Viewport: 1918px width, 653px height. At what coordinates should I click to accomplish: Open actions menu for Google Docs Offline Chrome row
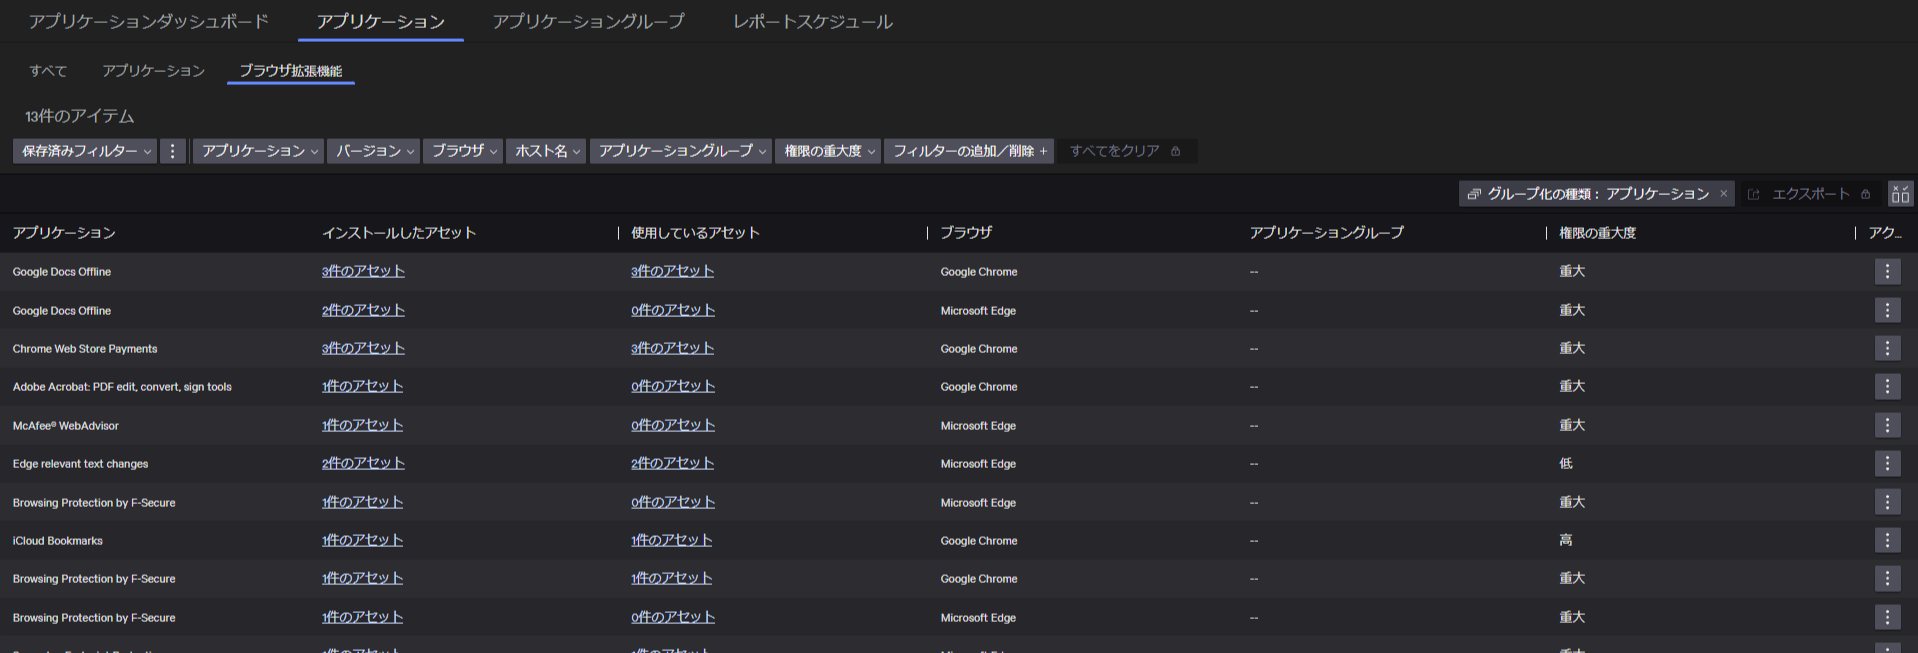pos(1887,271)
